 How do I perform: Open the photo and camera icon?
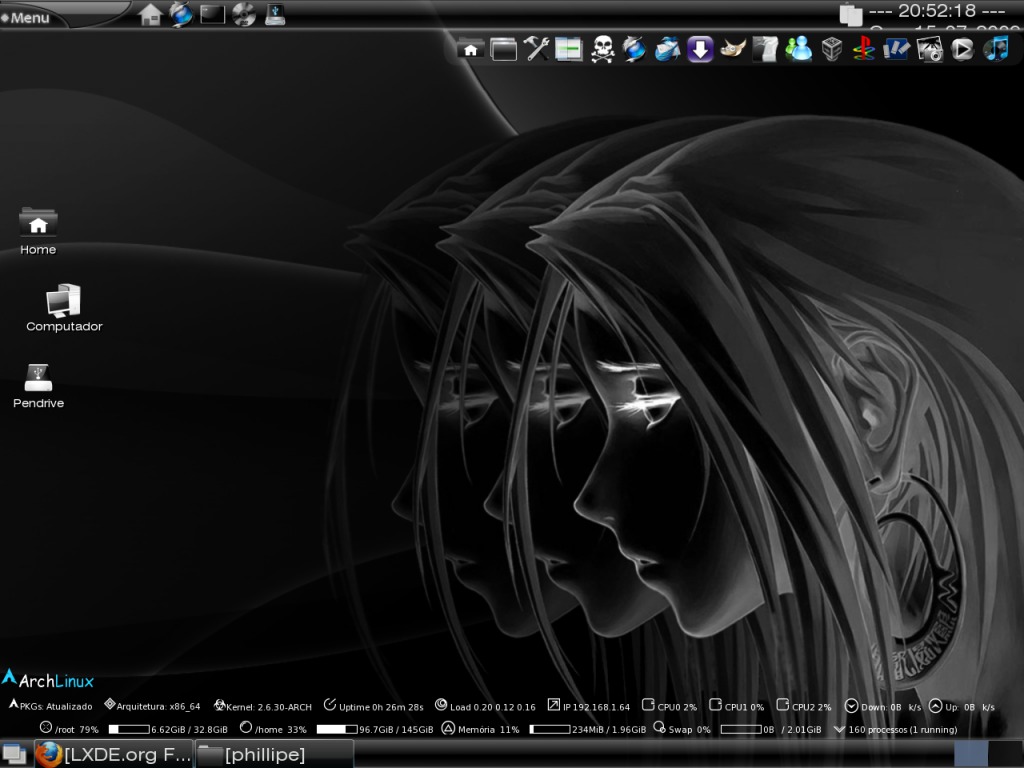(x=929, y=49)
